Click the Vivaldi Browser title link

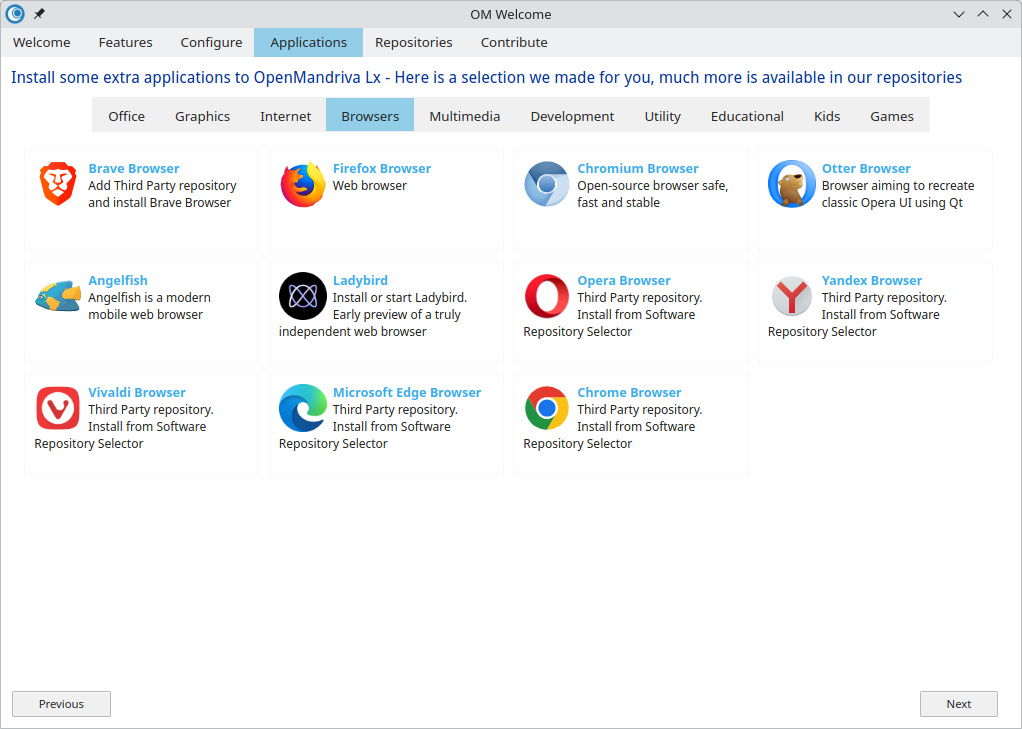tap(137, 393)
